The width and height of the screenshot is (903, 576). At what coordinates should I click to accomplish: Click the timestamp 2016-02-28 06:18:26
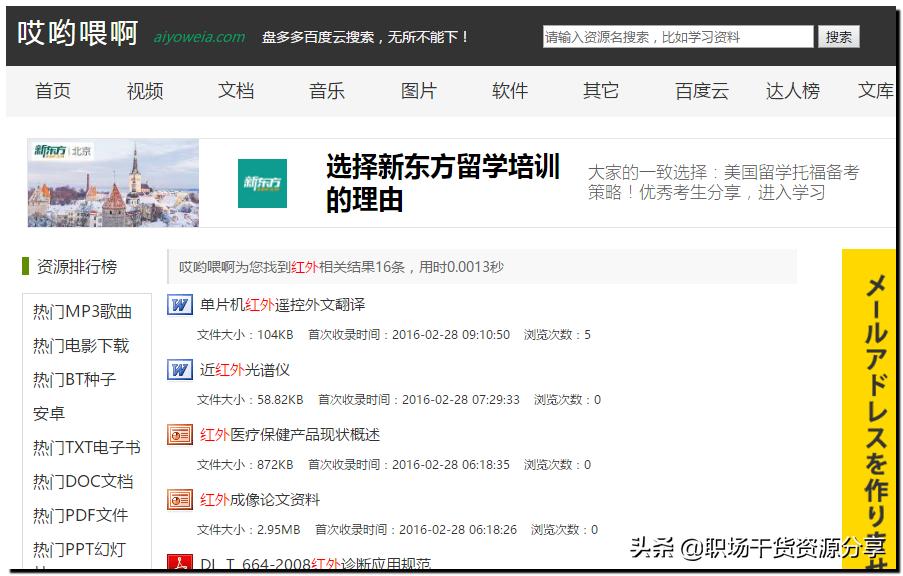[x=458, y=530]
